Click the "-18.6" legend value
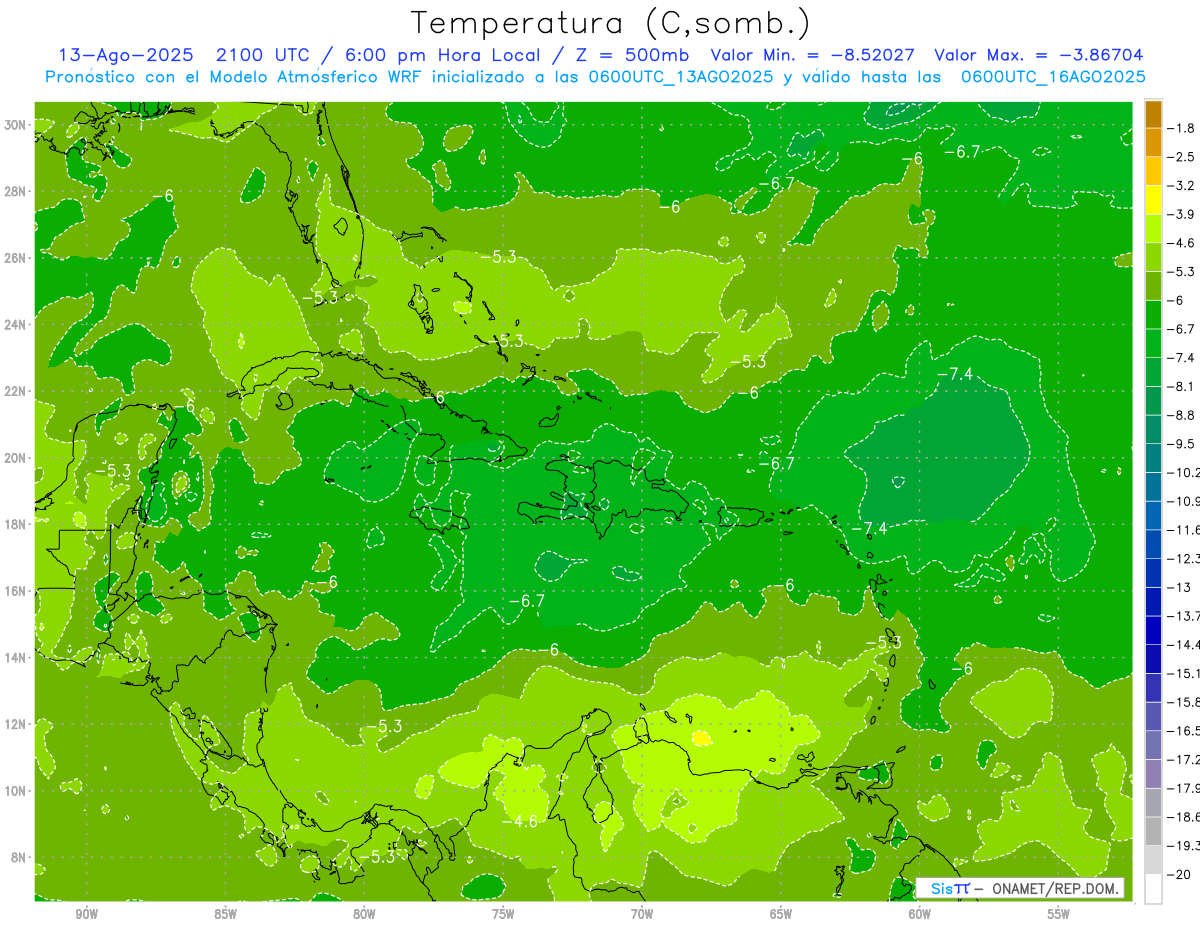Image resolution: width=1200 pixels, height=927 pixels. click(x=1183, y=817)
